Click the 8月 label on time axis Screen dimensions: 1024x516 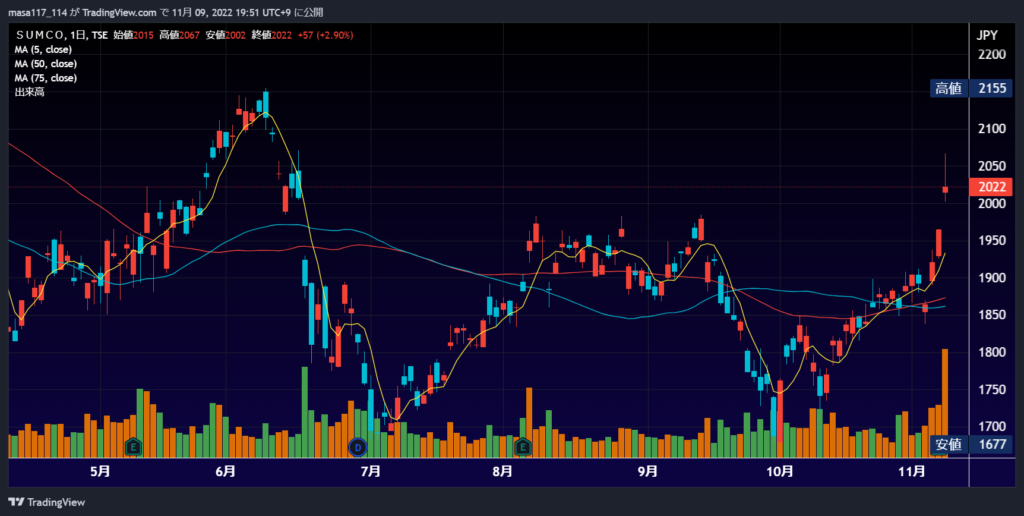502,472
